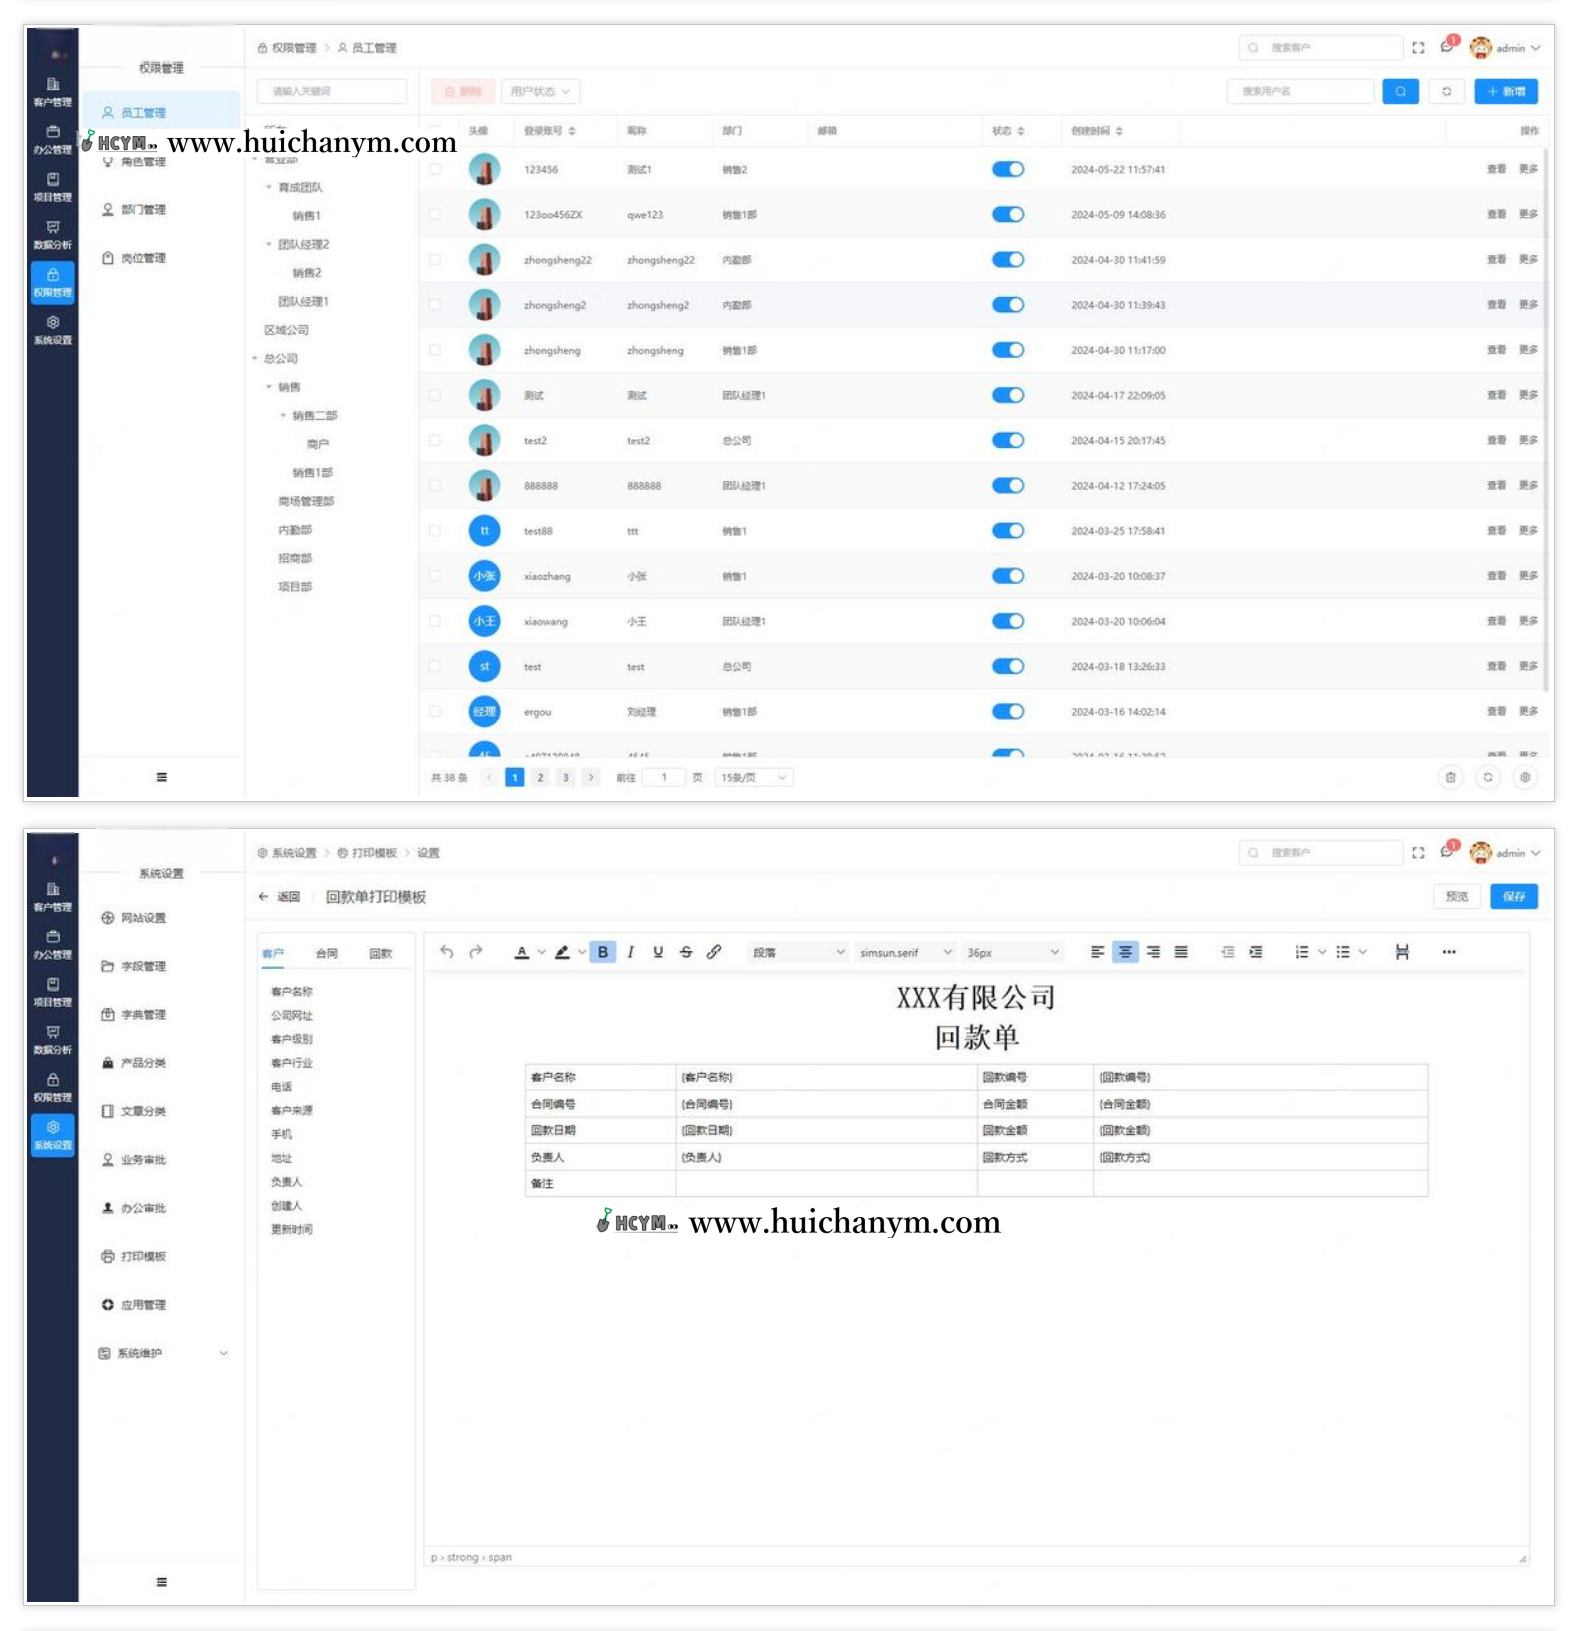
Task: Check the box for the test2 row
Action: [435, 440]
